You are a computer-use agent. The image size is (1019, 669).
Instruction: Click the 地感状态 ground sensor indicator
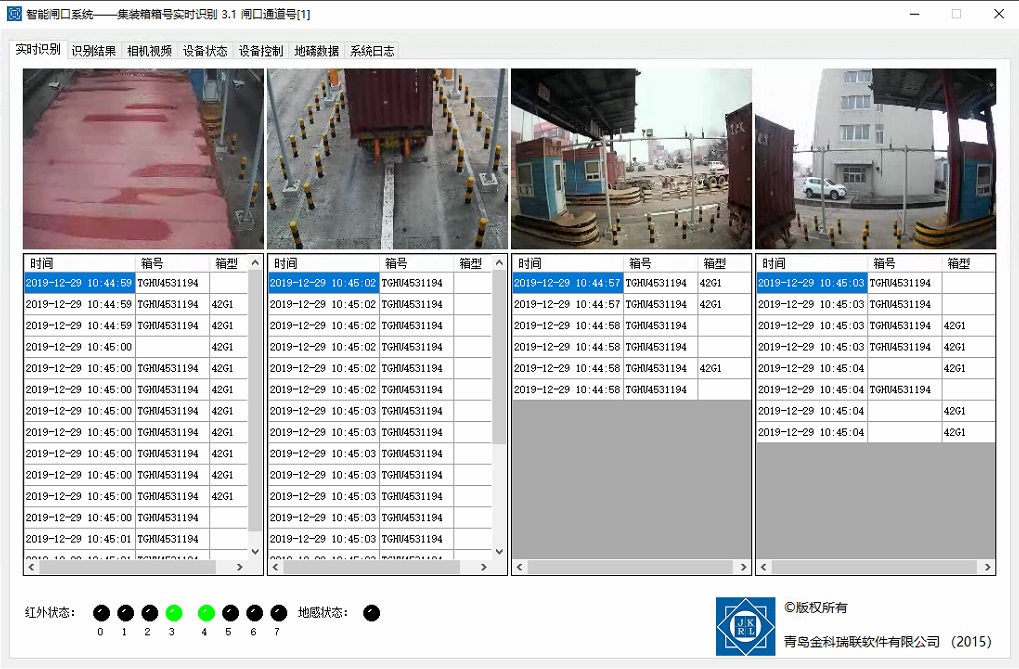371,613
